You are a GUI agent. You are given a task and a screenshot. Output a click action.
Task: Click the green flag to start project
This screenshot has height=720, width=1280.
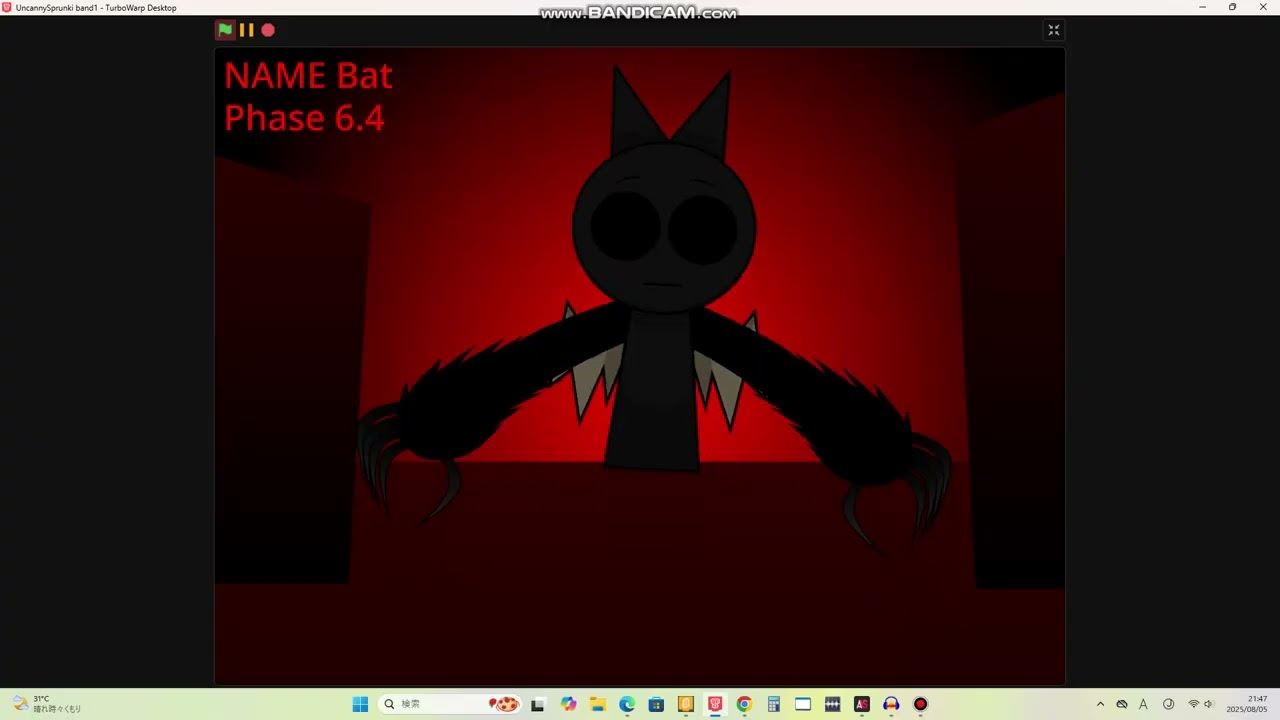click(225, 30)
